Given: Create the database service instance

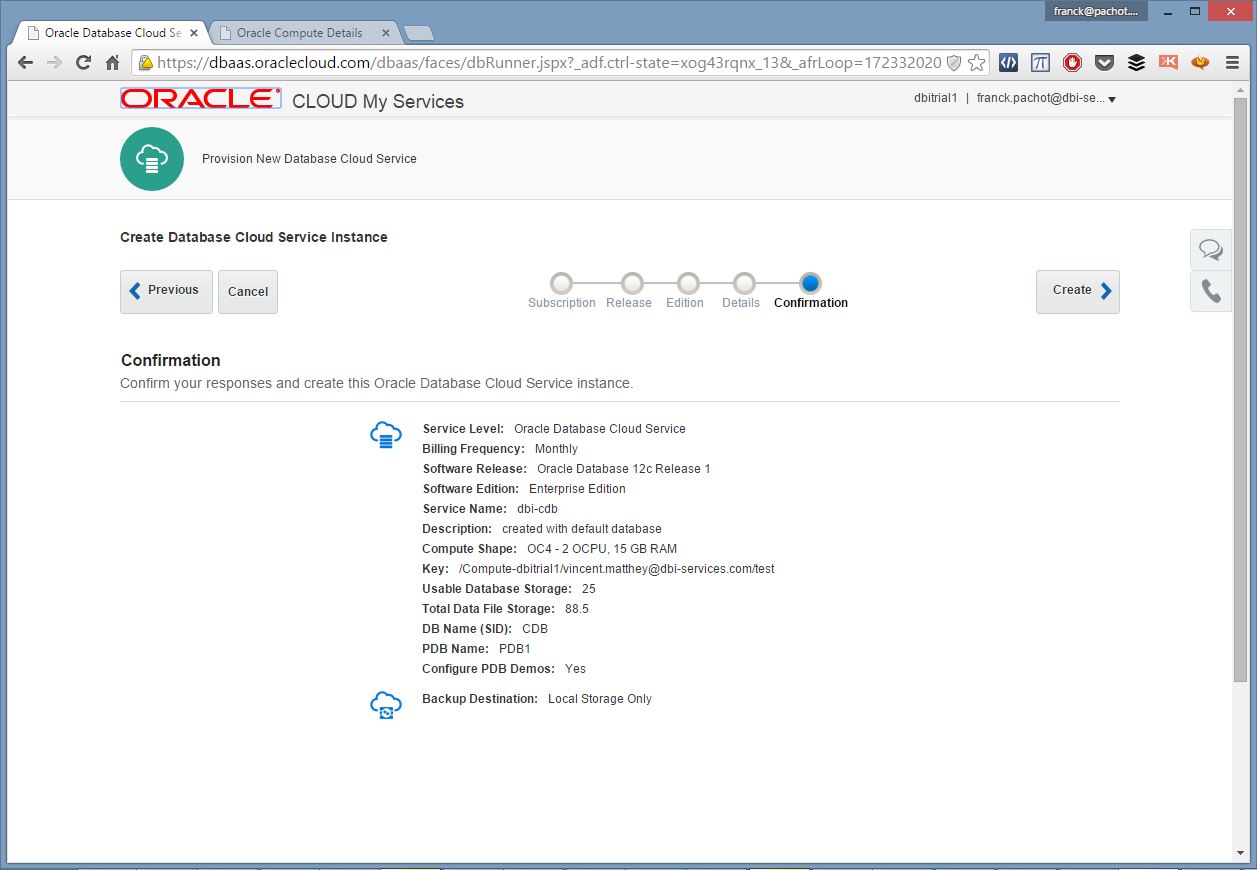Looking at the screenshot, I should [x=1078, y=291].
